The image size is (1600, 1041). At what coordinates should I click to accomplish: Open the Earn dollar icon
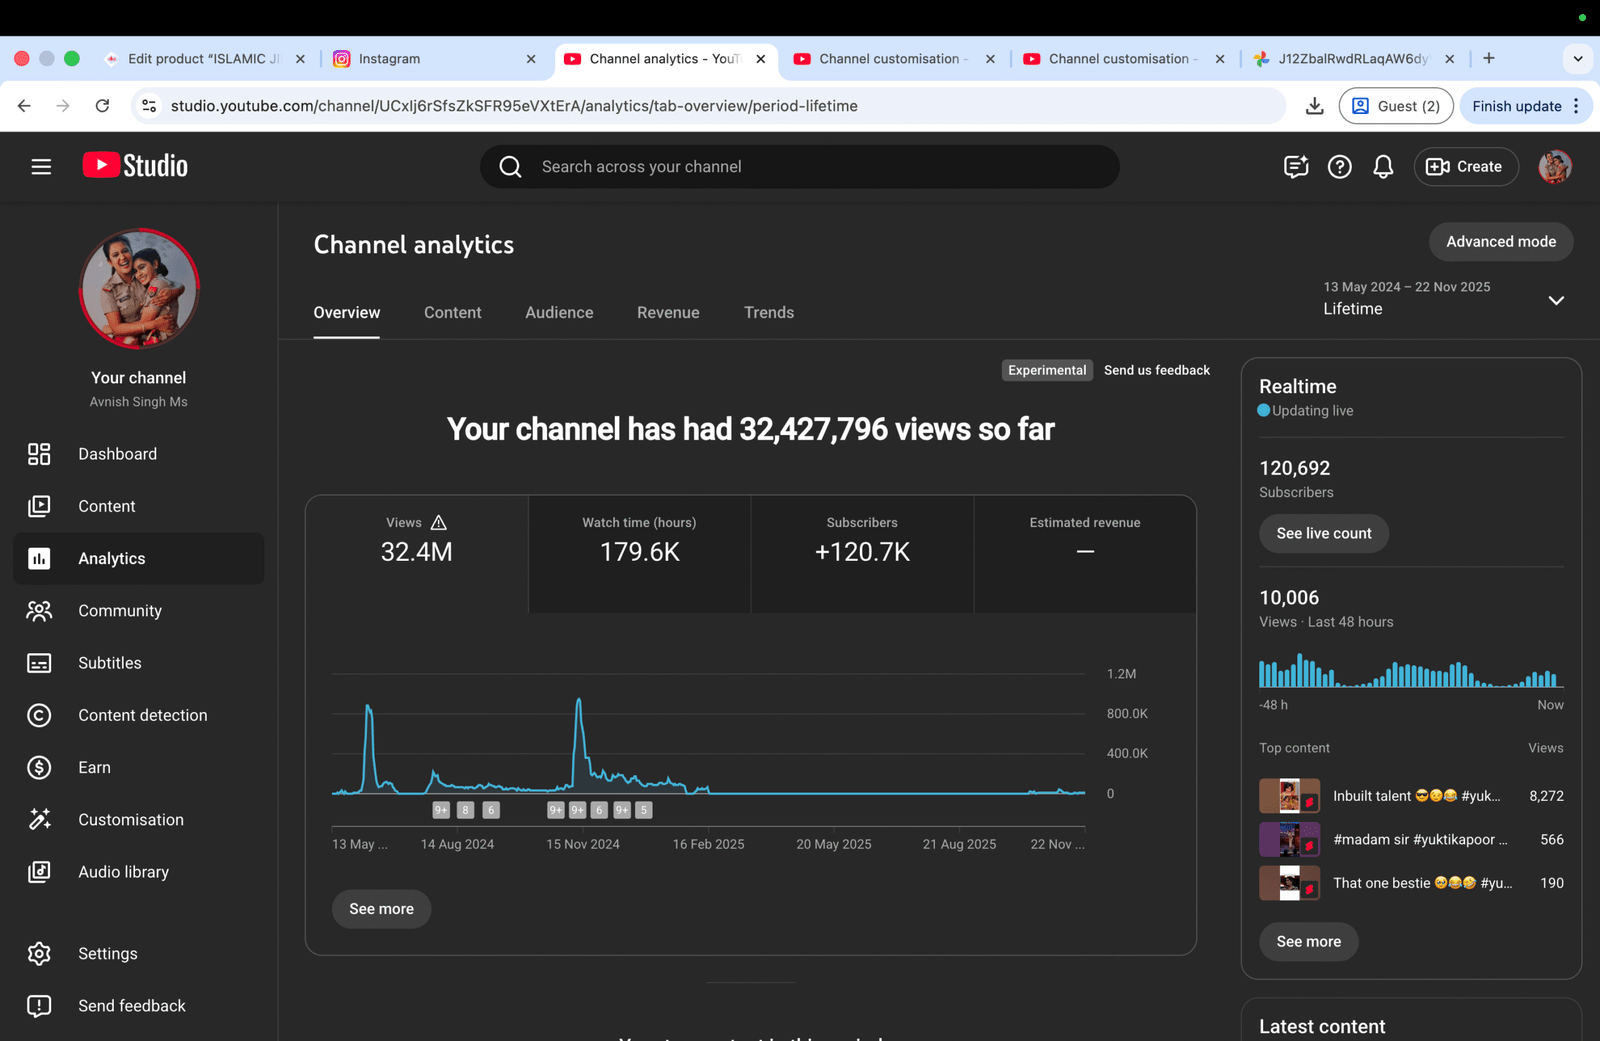tap(39, 767)
